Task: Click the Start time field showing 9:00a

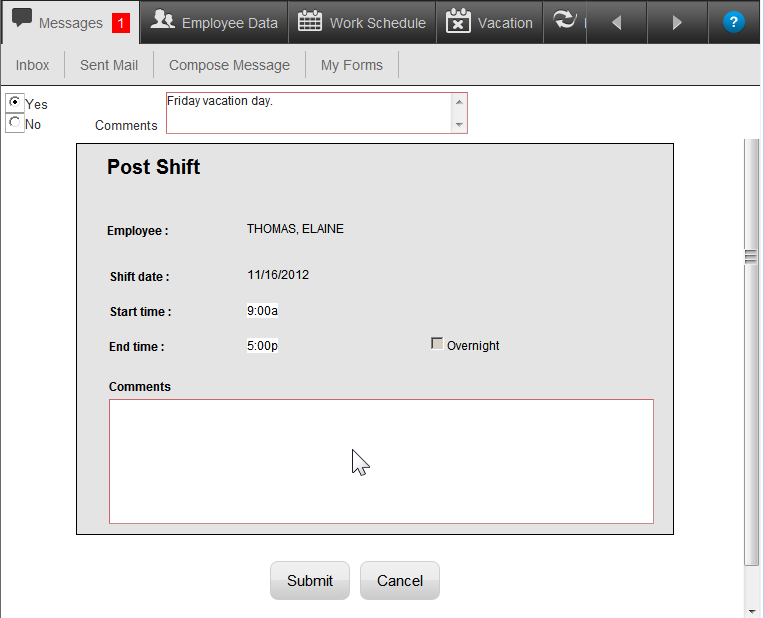Action: 262,311
